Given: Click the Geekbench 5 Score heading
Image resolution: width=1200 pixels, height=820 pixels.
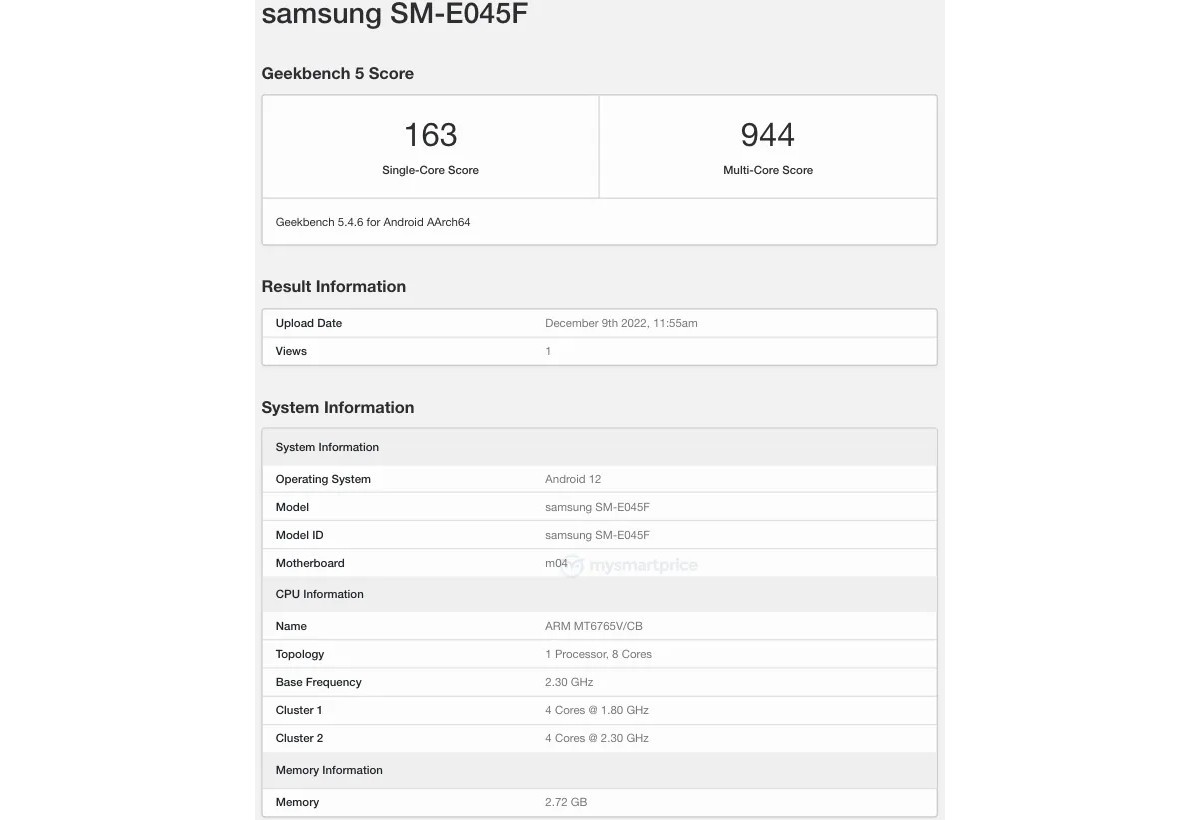Looking at the screenshot, I should click(337, 73).
